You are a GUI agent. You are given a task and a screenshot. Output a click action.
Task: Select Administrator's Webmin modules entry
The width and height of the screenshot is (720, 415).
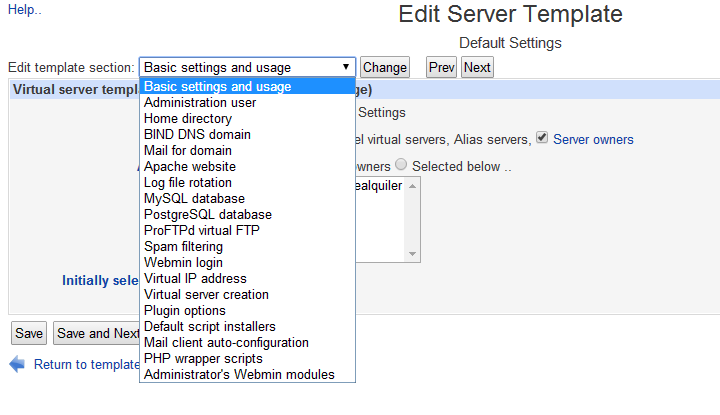tap(239, 375)
